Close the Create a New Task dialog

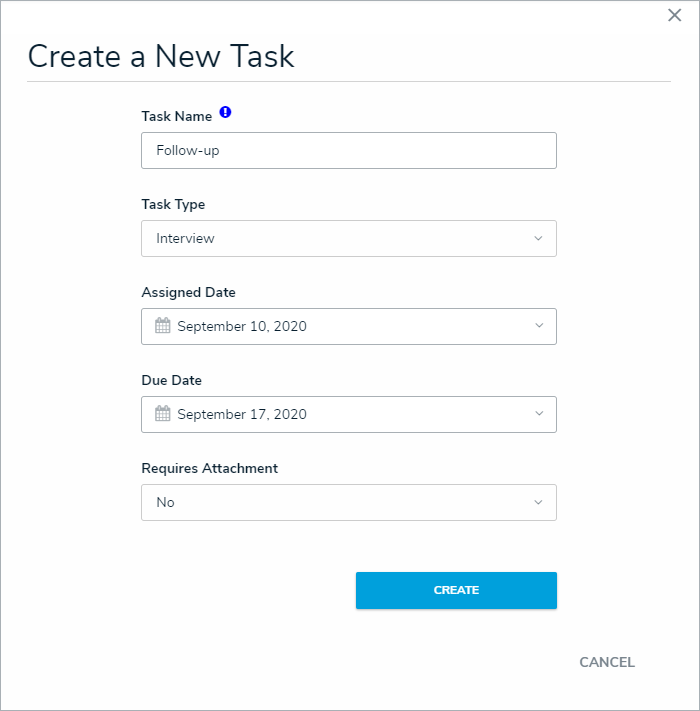pos(675,15)
